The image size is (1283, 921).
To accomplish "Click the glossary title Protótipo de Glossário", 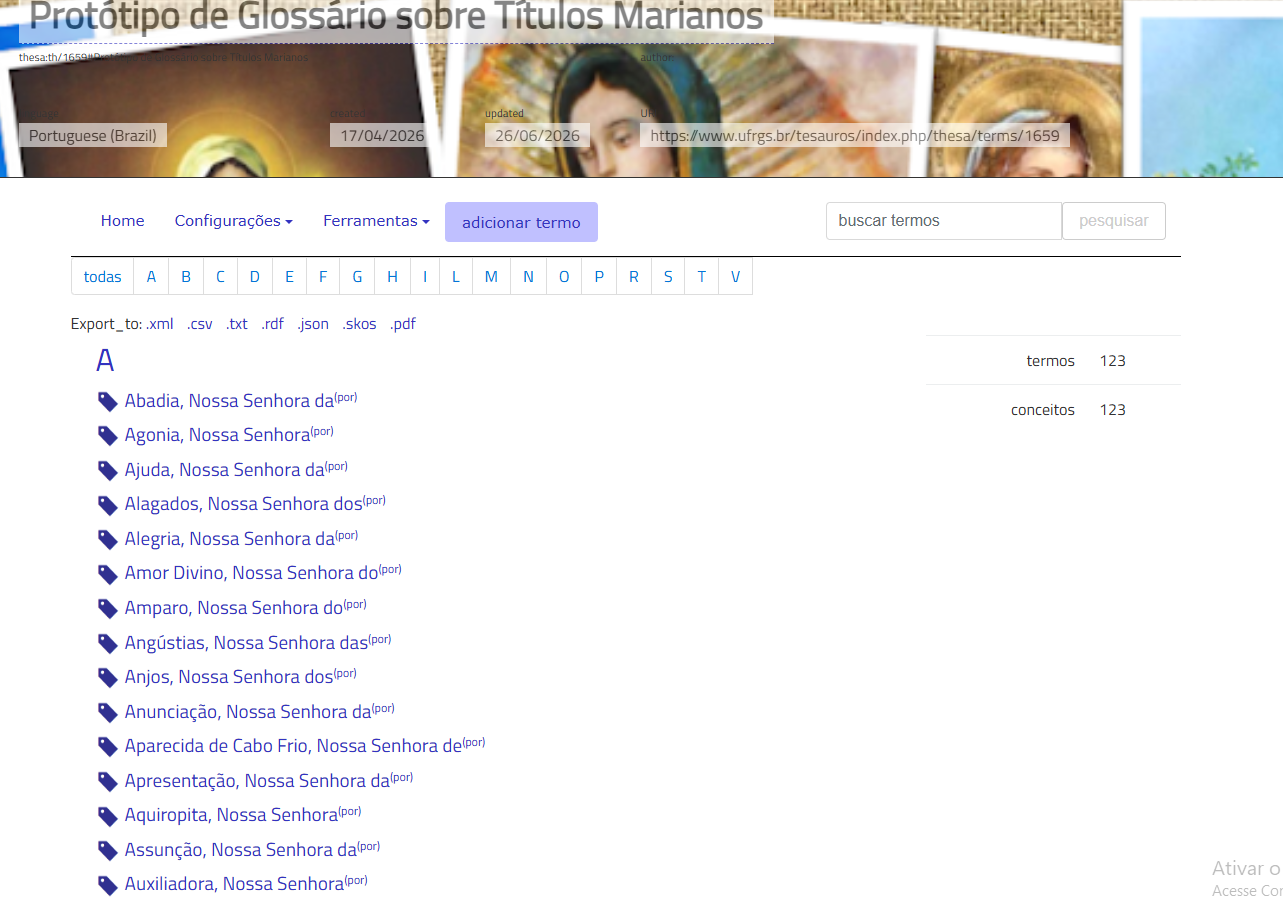I will click(x=396, y=17).
